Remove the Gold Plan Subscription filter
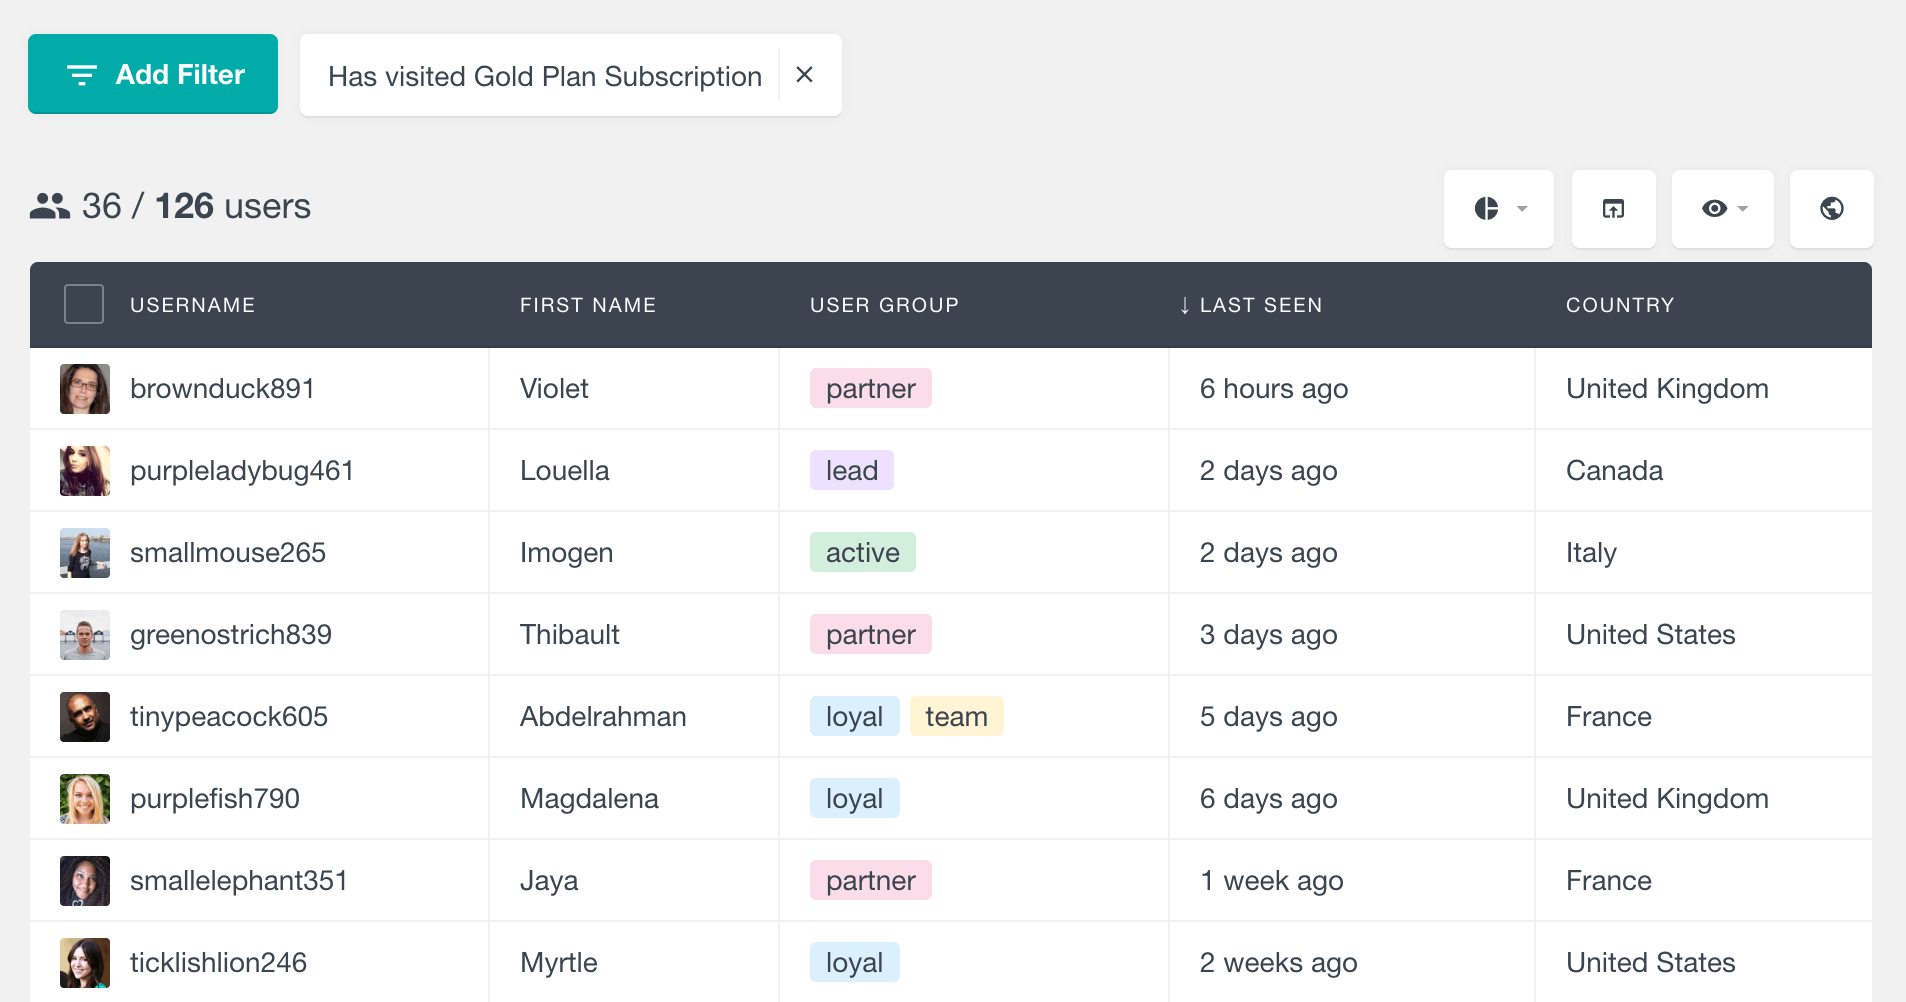 pyautogui.click(x=805, y=75)
